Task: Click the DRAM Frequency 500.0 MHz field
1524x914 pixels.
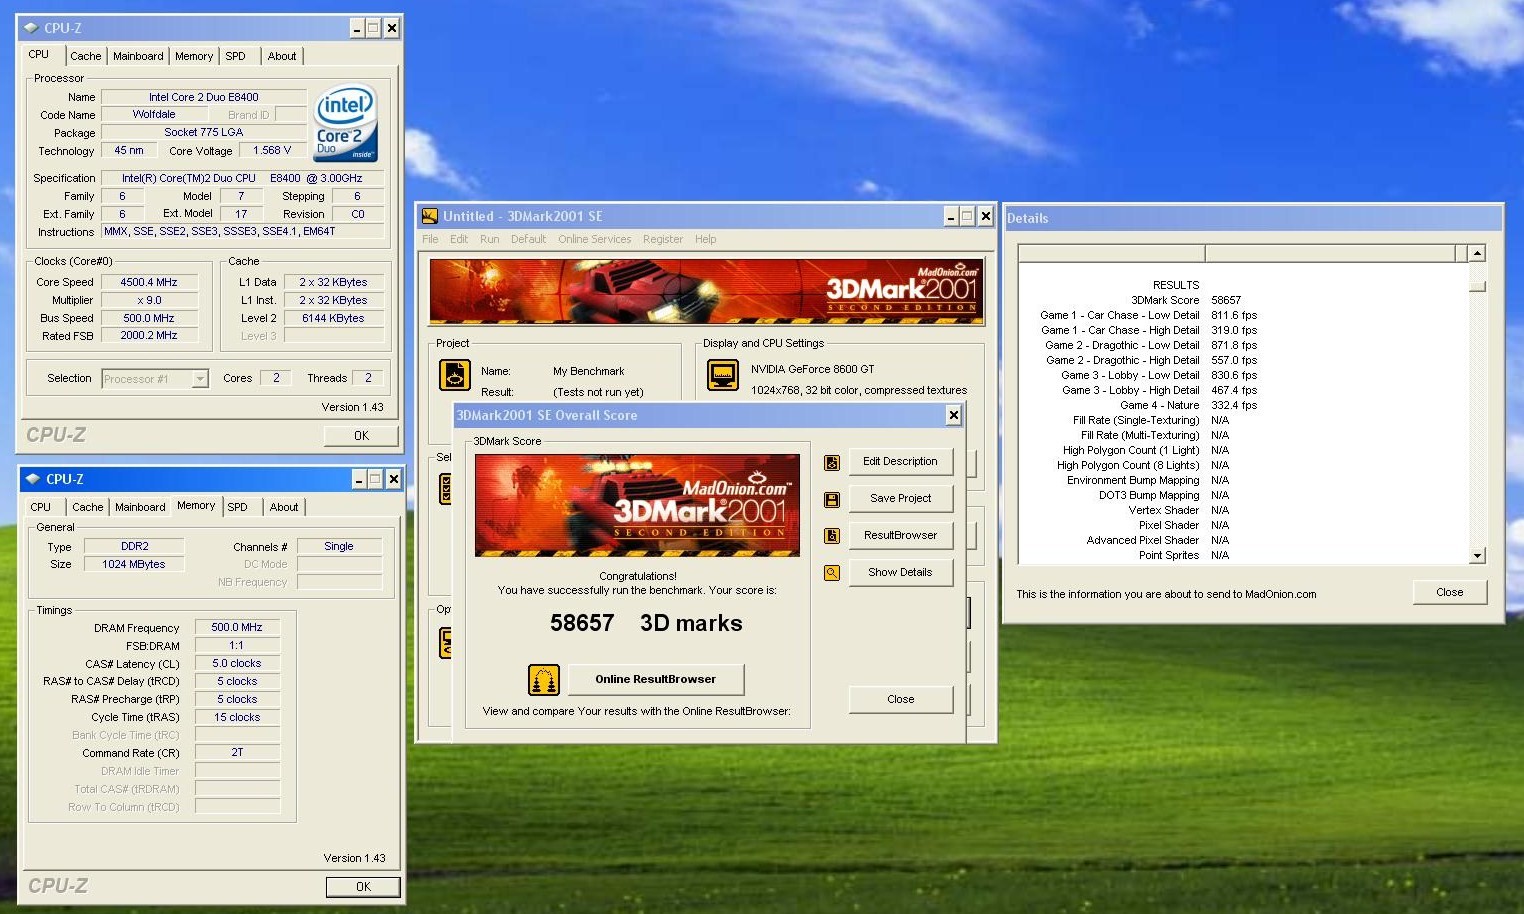Action: tap(237, 628)
